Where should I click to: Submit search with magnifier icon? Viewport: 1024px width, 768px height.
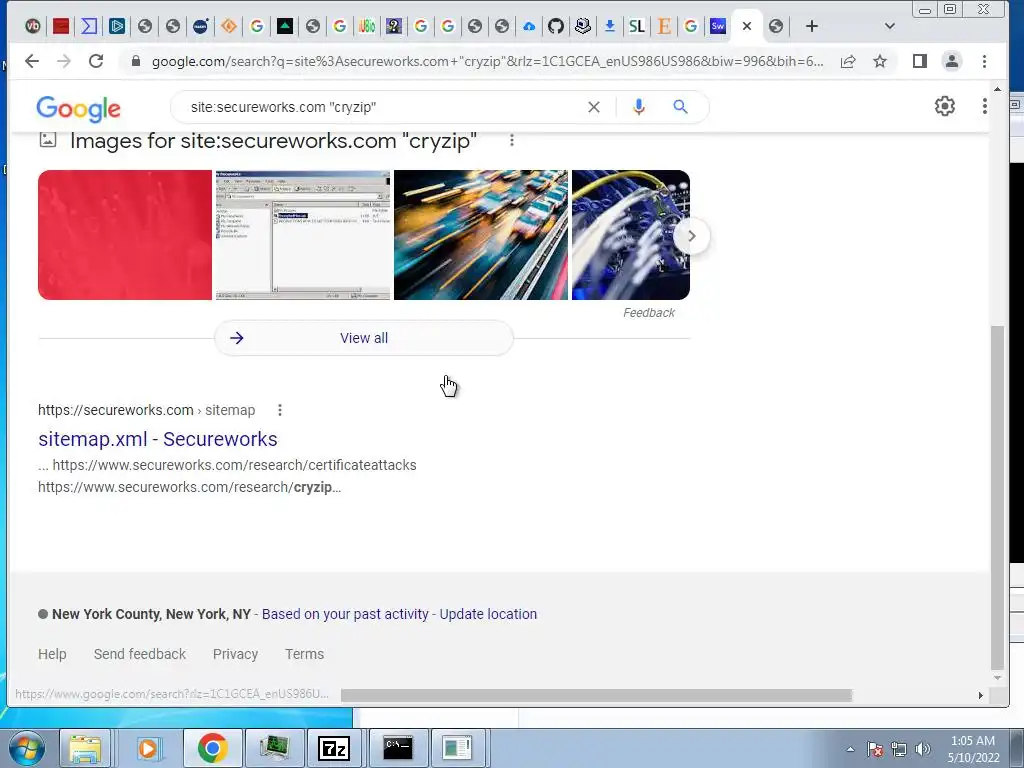click(x=680, y=106)
